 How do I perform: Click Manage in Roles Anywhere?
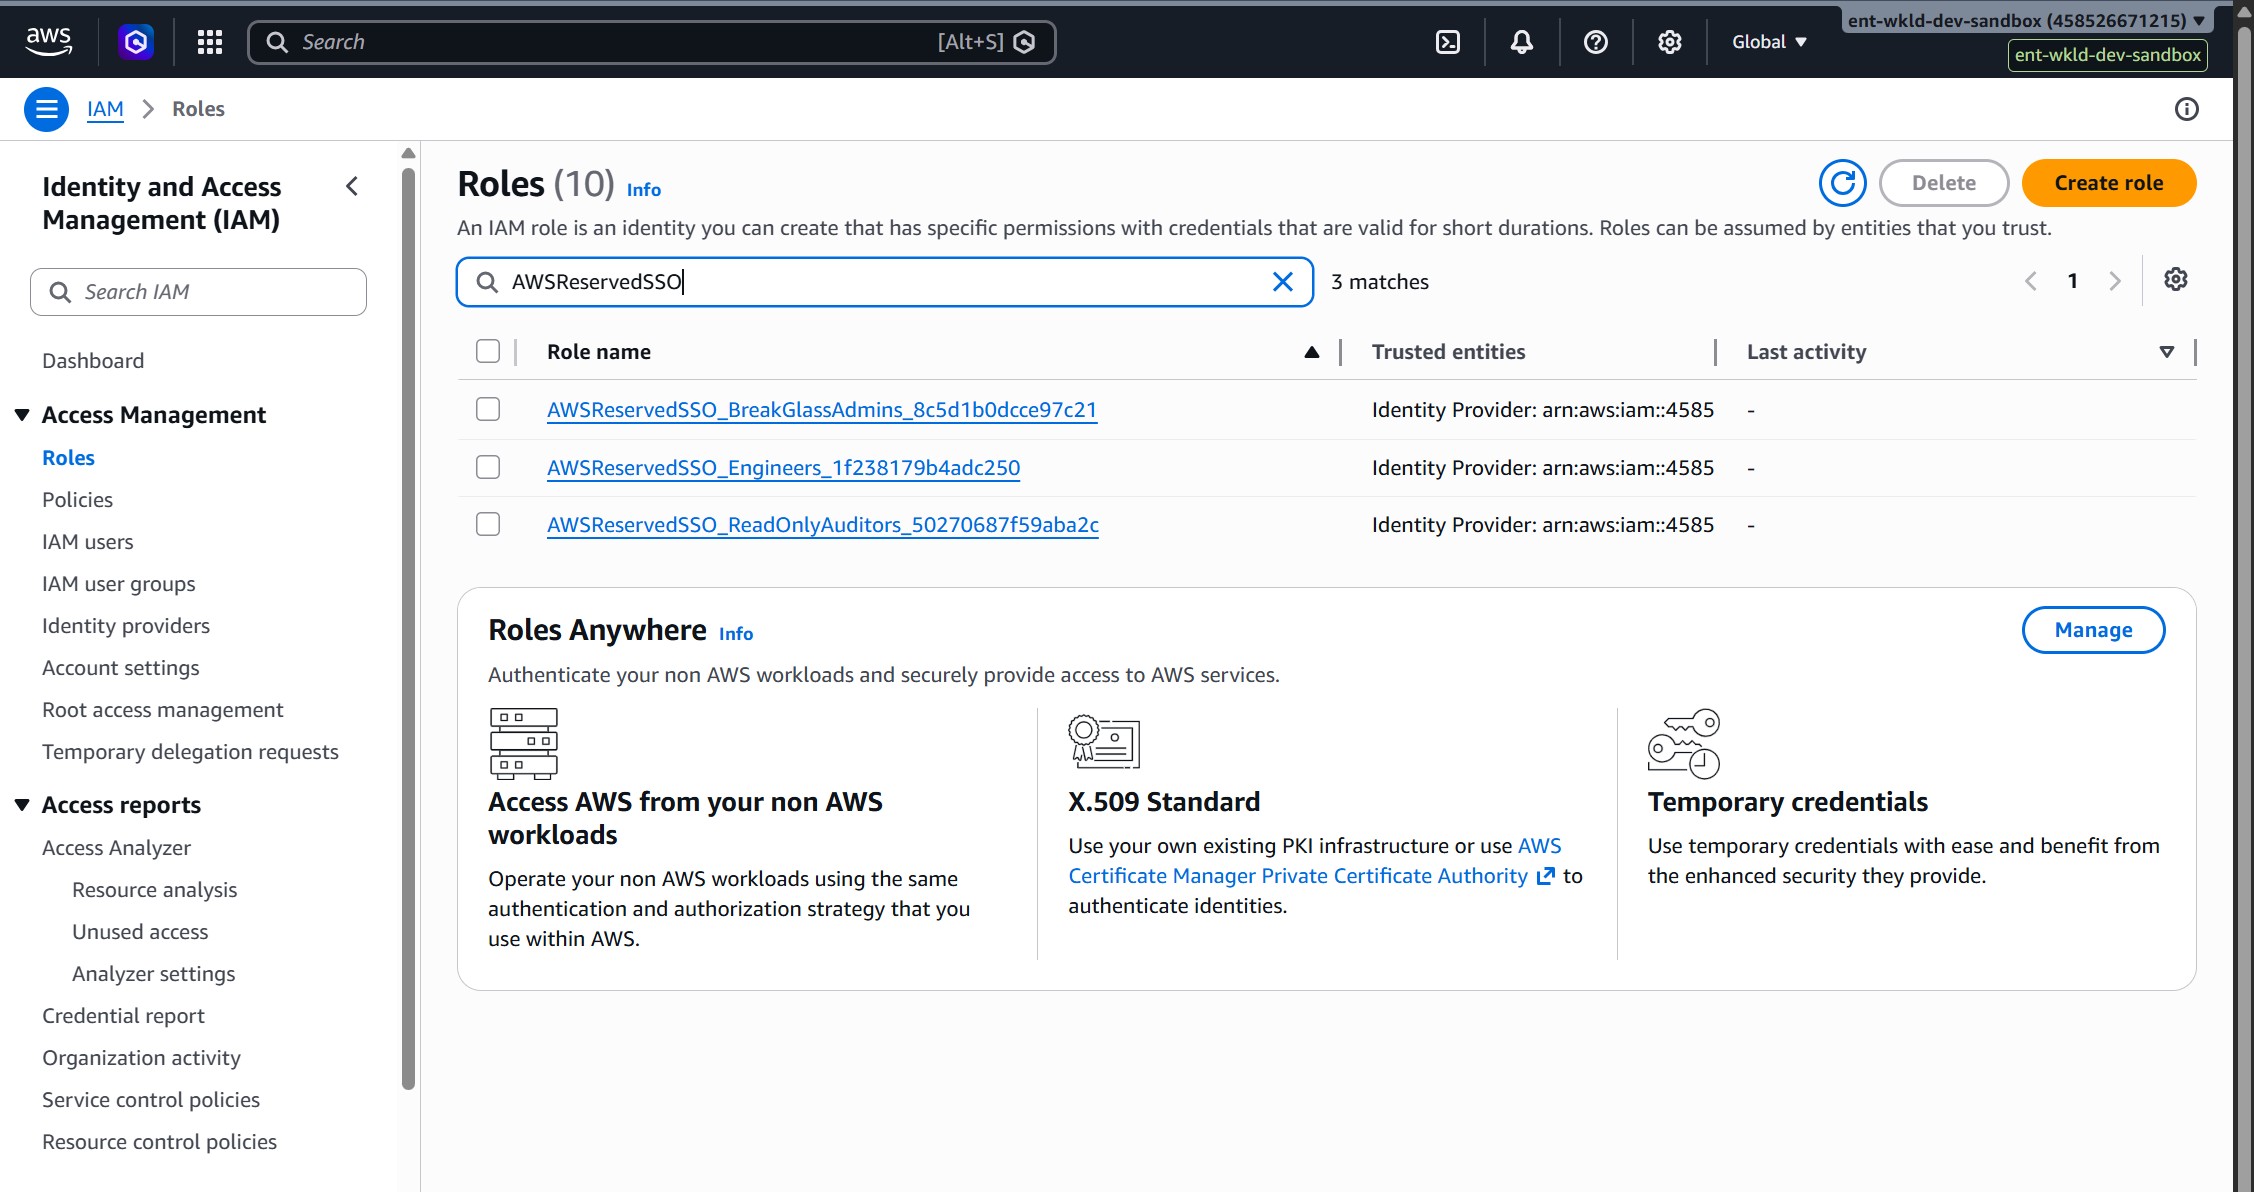pos(2093,630)
